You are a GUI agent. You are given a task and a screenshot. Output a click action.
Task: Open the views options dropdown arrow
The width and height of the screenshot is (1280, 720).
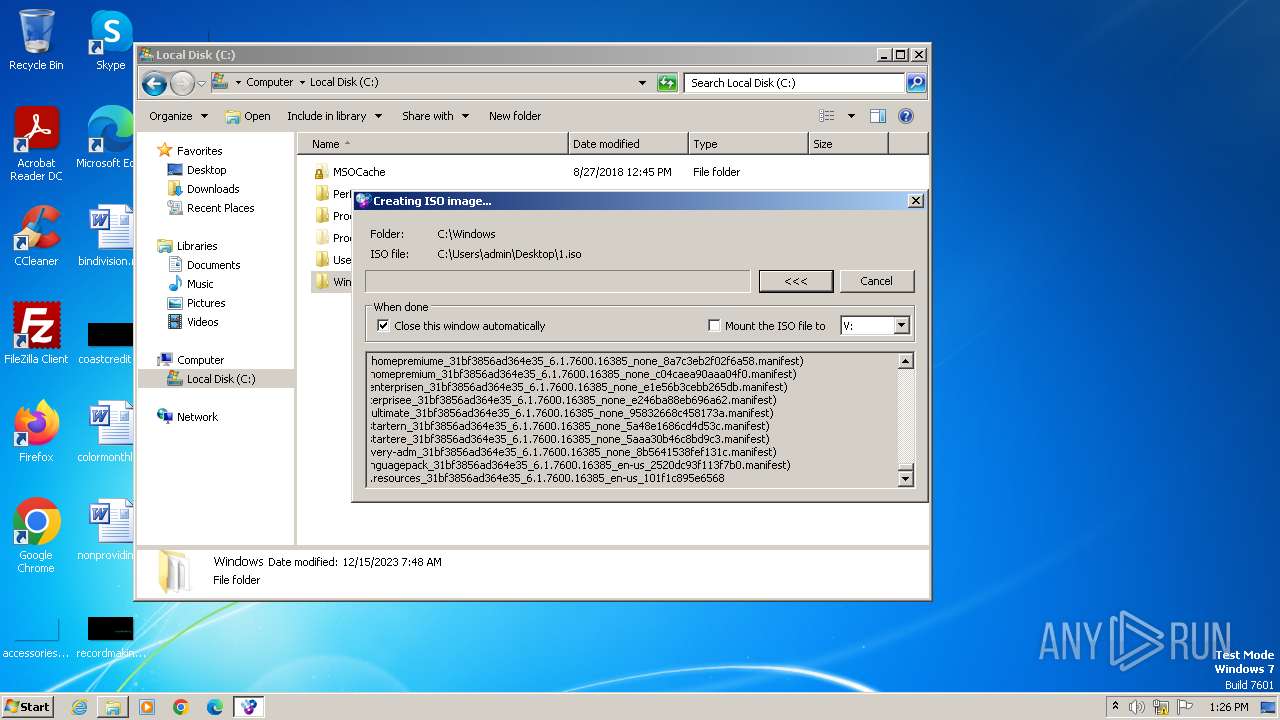pos(851,116)
